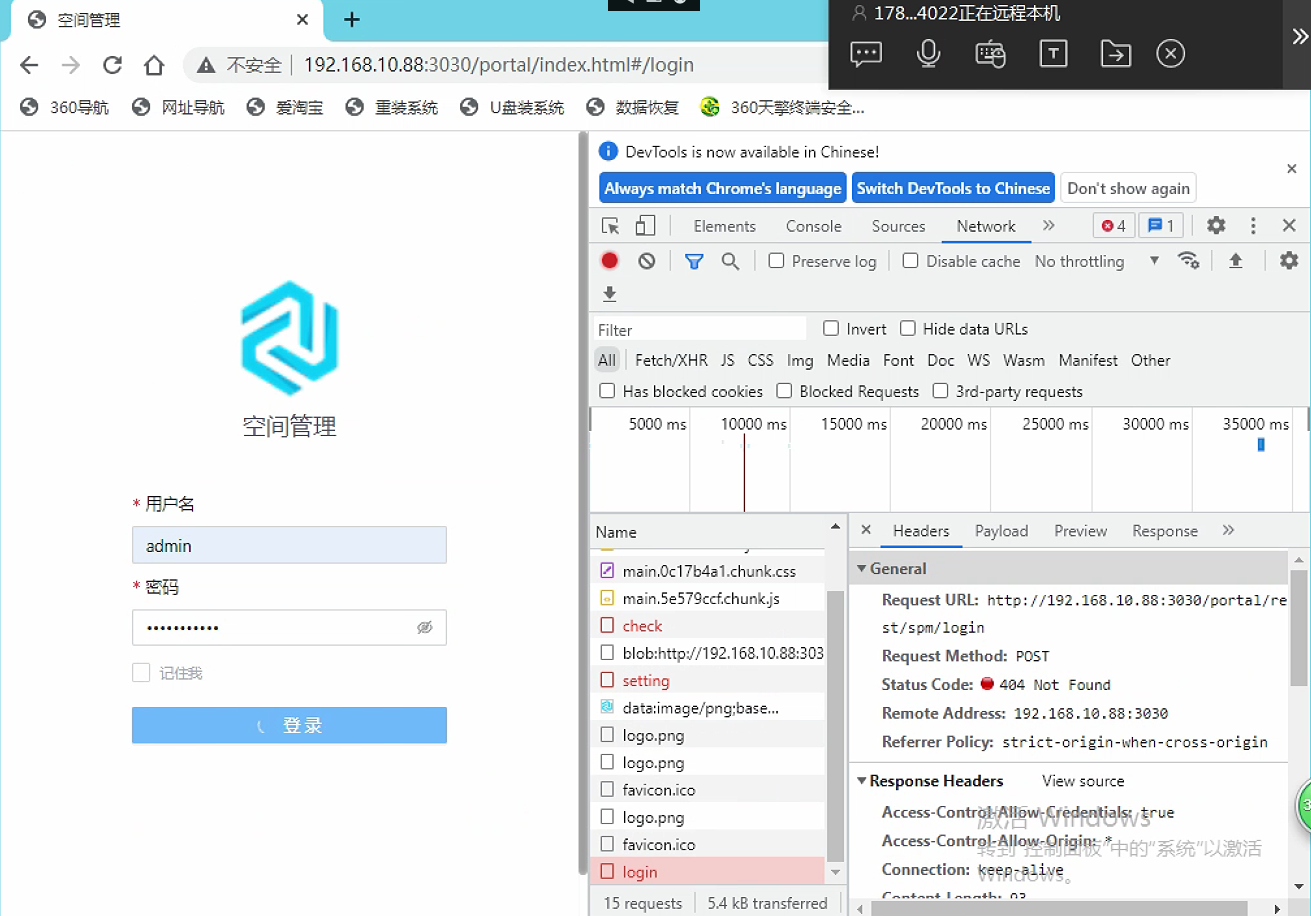Image resolution: width=1311 pixels, height=916 pixels.
Task: Click the network Filter text field
Action: [700, 329]
